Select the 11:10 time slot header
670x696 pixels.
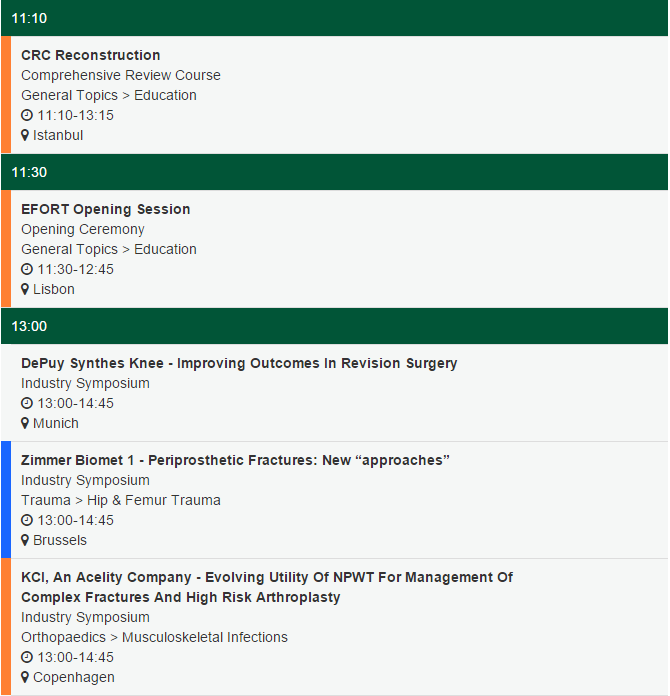(335, 18)
